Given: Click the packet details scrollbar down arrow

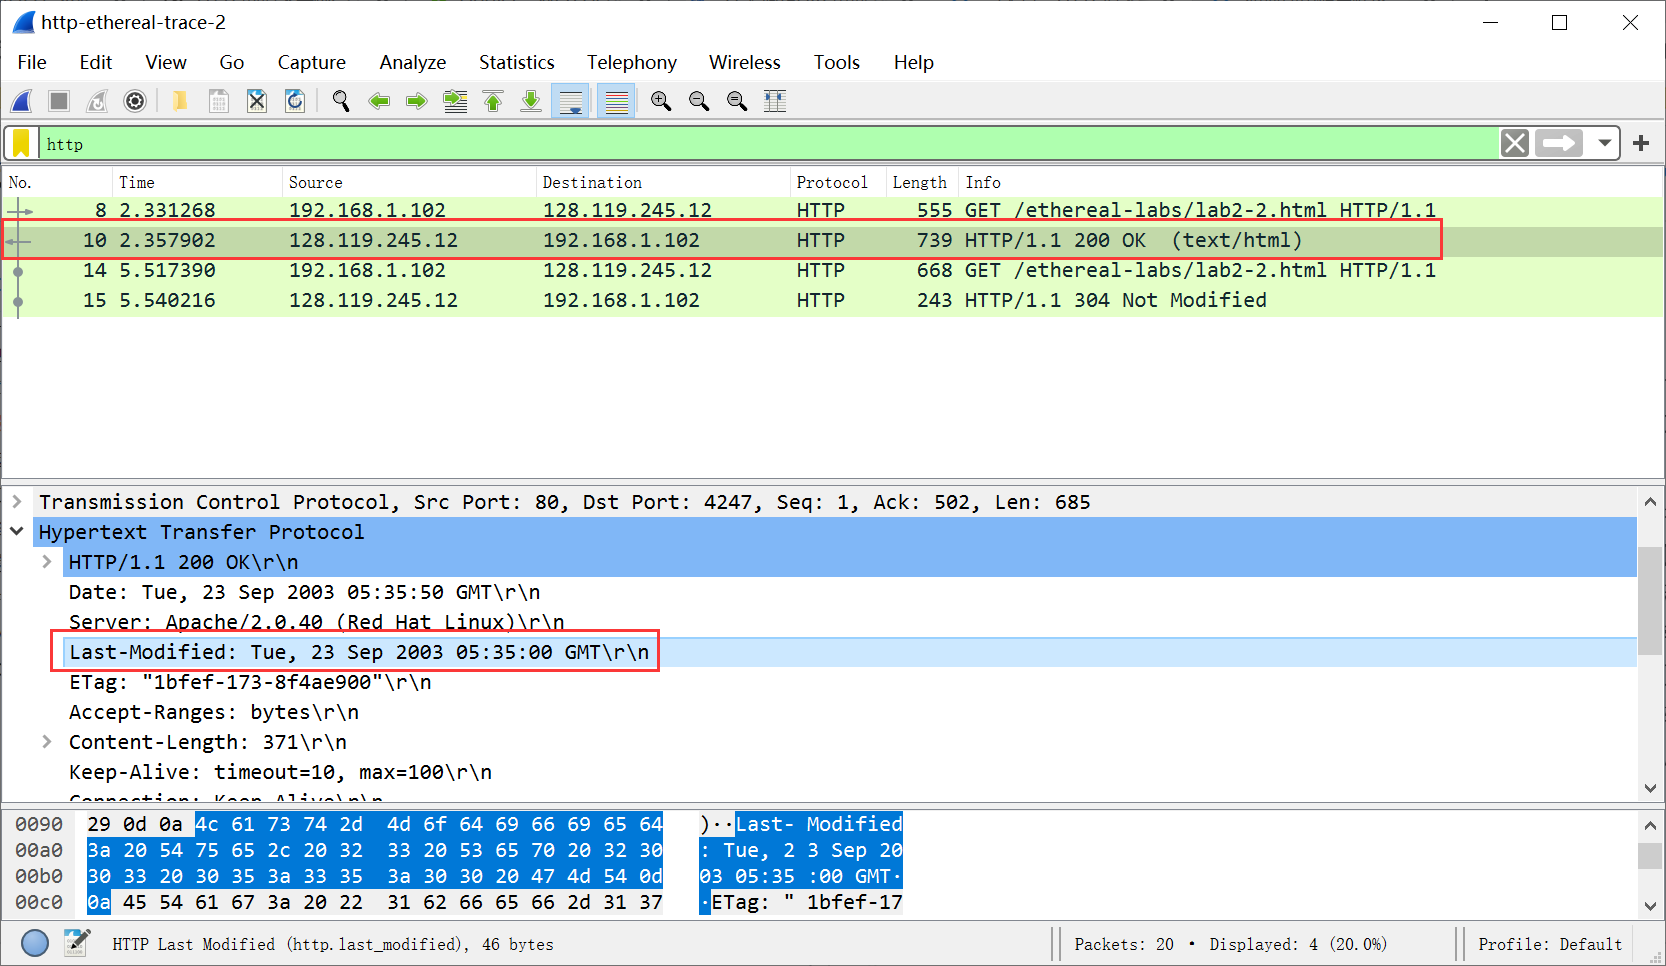Looking at the screenshot, I should point(1650,788).
